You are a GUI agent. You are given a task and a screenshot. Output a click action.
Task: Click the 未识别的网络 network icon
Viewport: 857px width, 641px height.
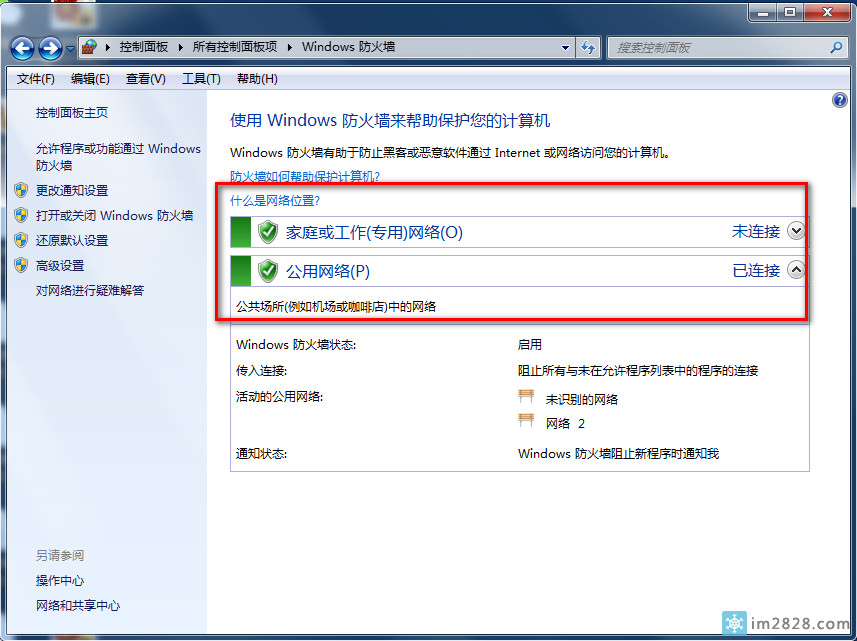[x=527, y=396]
